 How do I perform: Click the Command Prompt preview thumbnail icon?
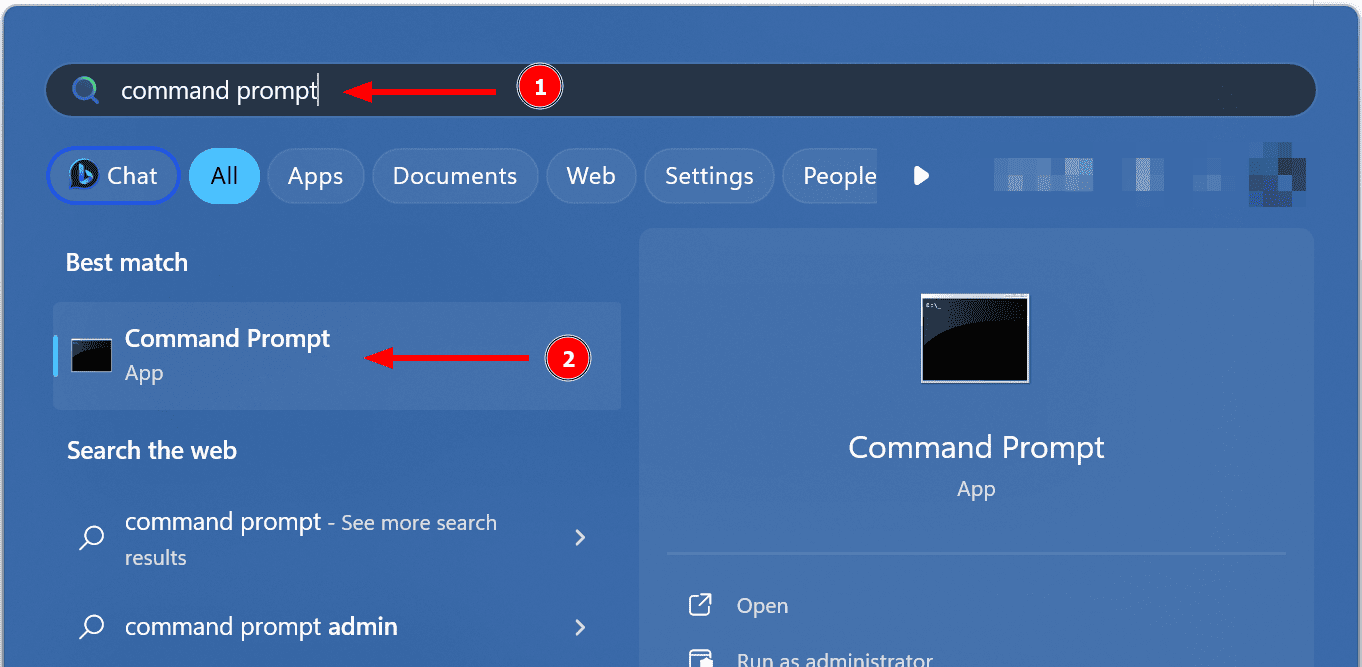(x=974, y=337)
